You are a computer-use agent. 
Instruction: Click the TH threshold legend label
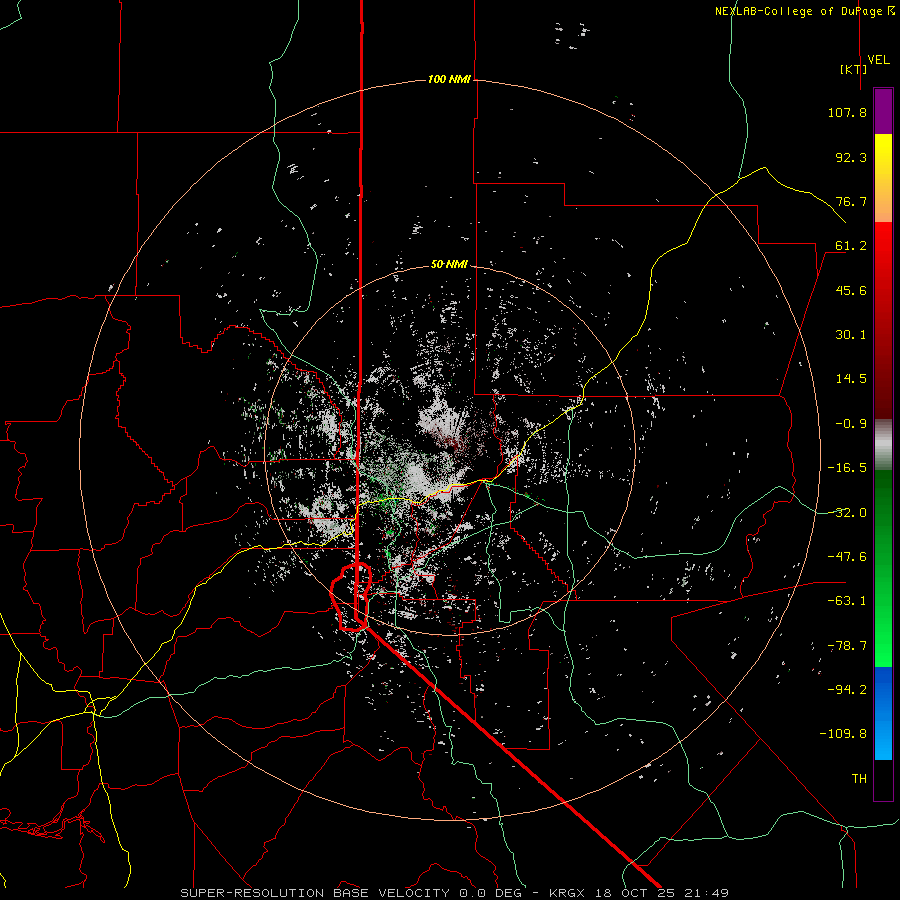click(859, 779)
